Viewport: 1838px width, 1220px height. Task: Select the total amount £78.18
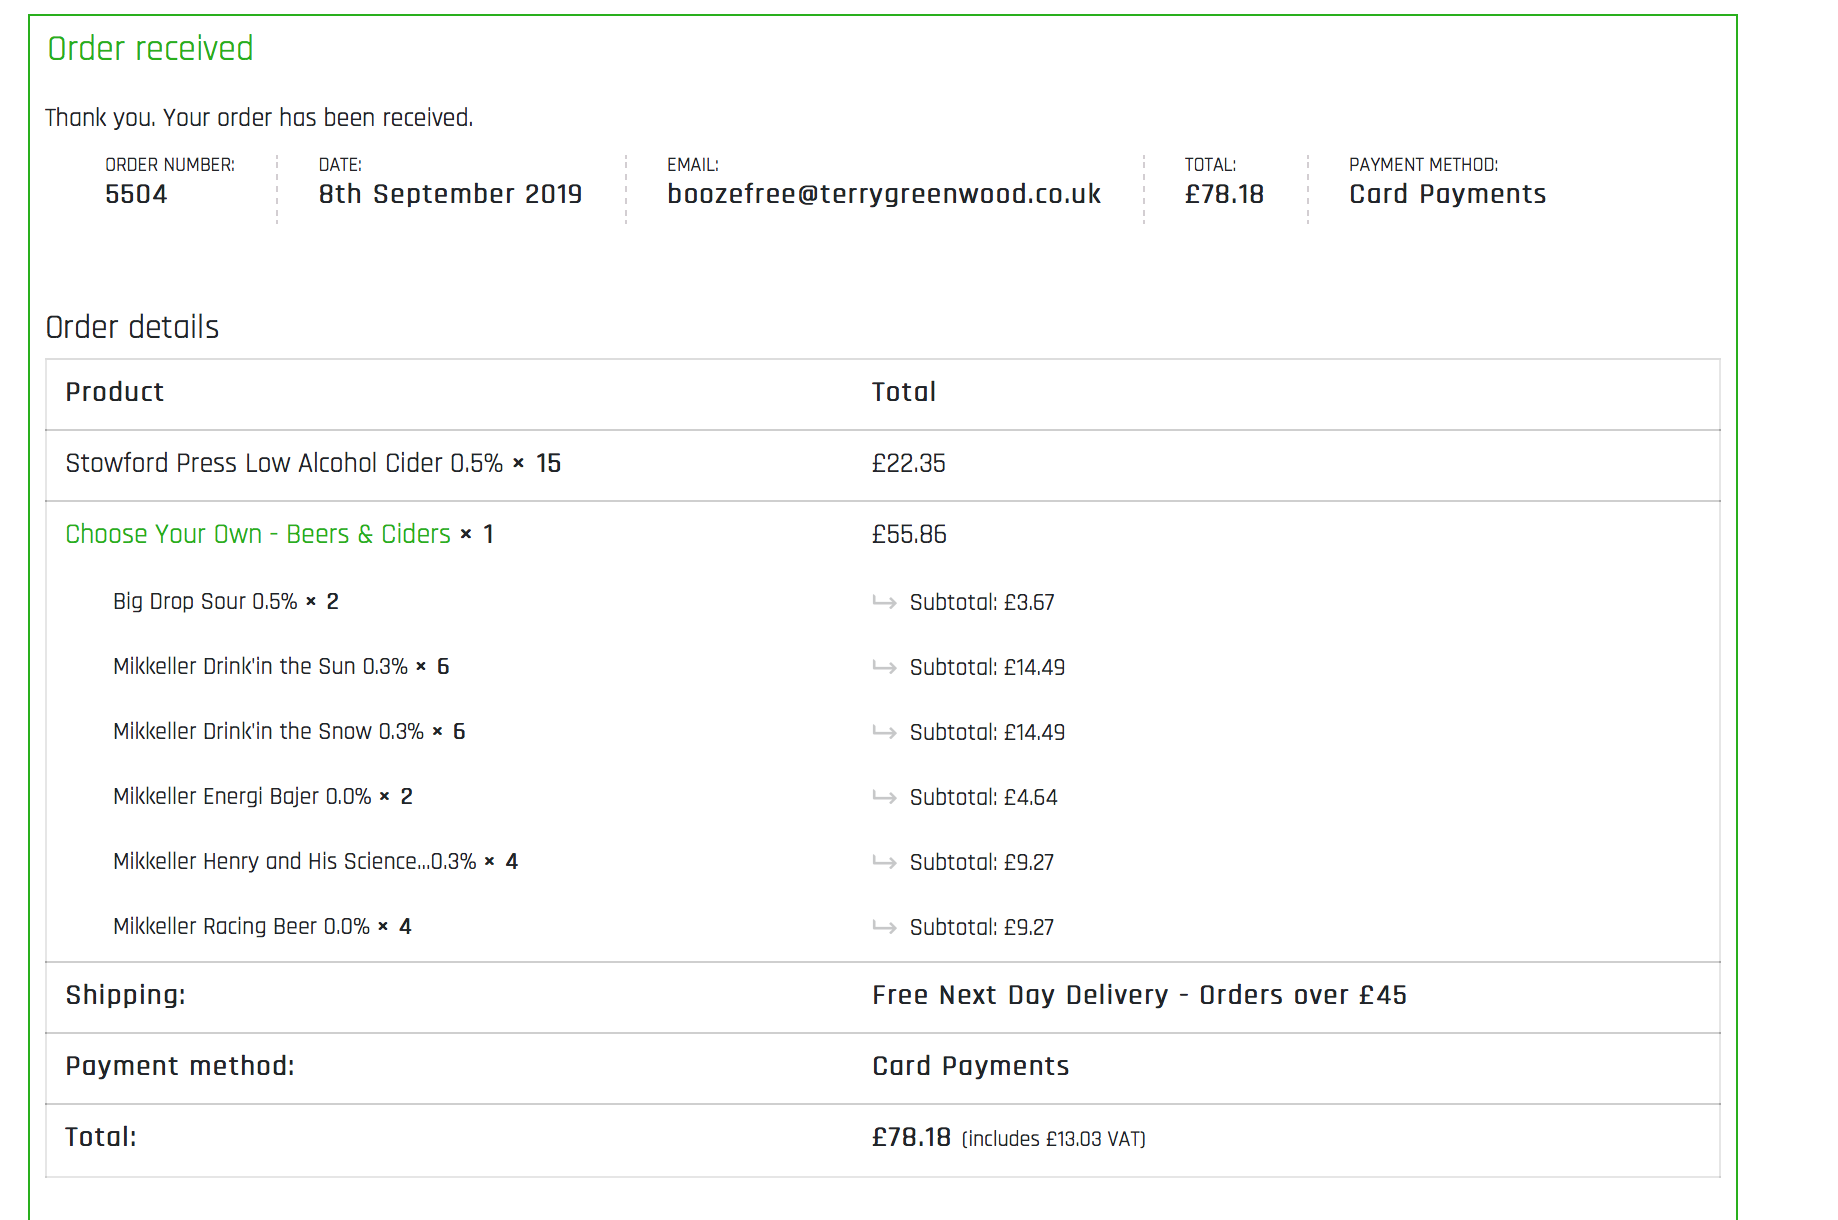tap(1224, 193)
